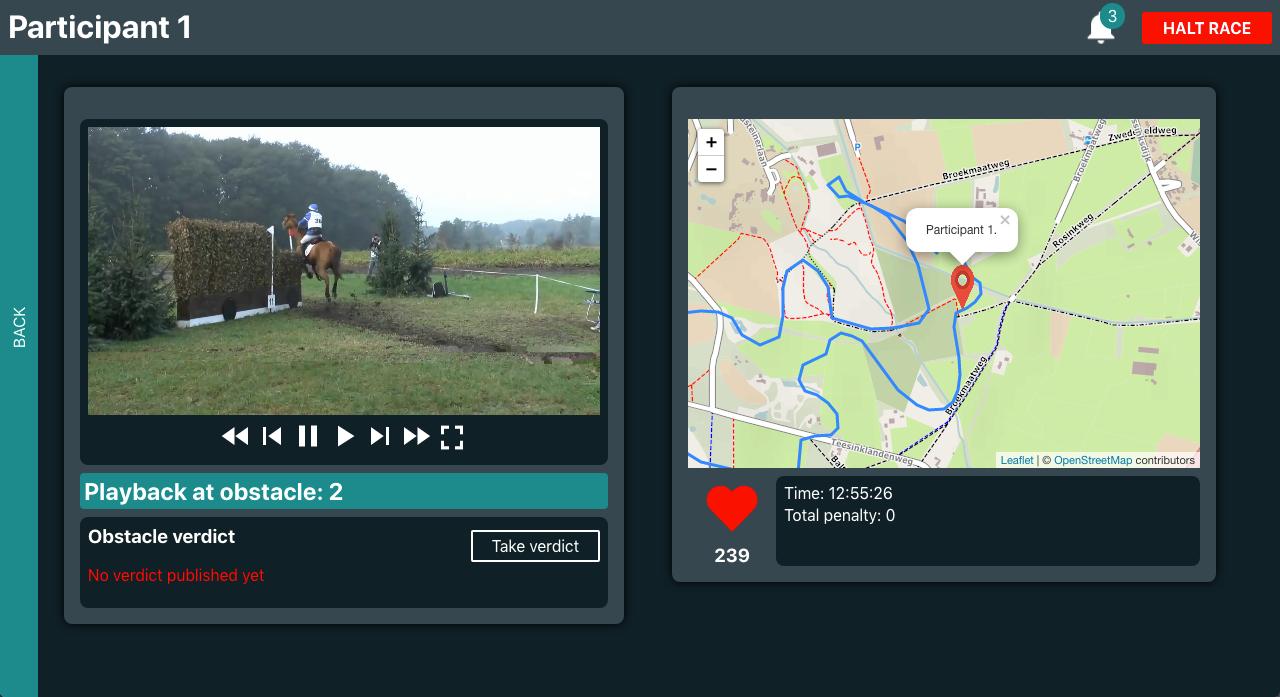Close the Participant 1 map popup

[1005, 220]
